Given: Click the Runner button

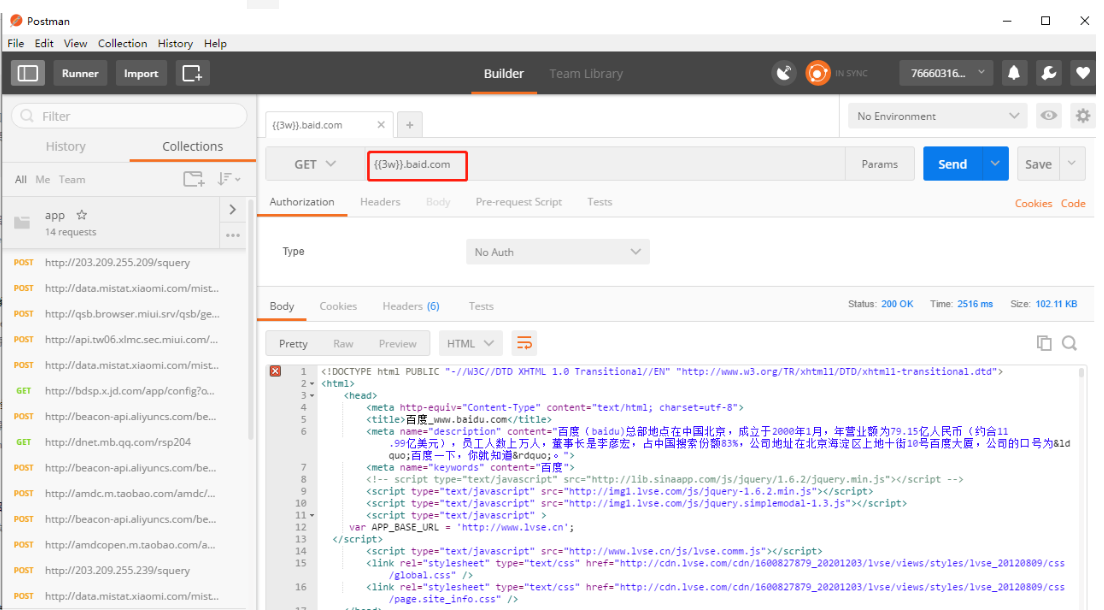Looking at the screenshot, I should [80, 73].
